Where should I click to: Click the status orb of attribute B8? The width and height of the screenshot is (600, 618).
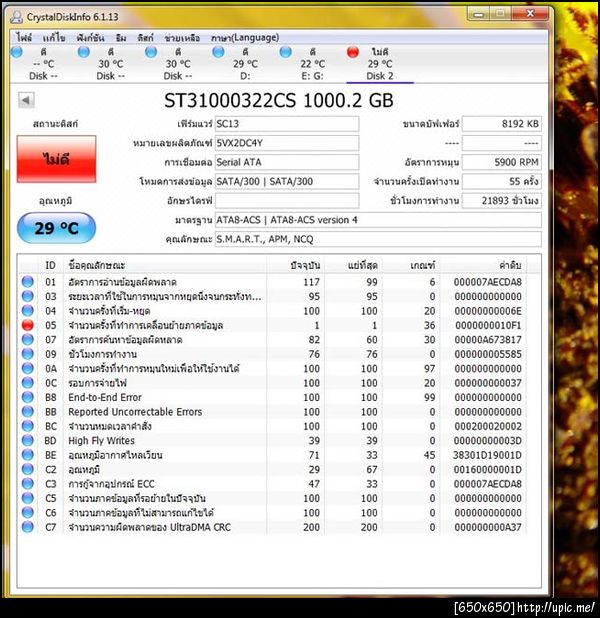(28, 397)
